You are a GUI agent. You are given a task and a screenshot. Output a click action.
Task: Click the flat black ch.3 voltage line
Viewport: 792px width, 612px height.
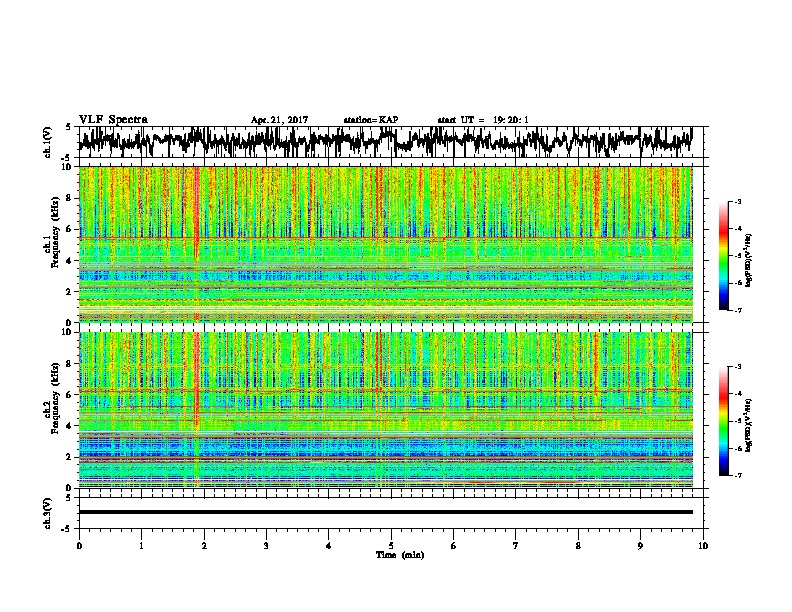point(385,512)
